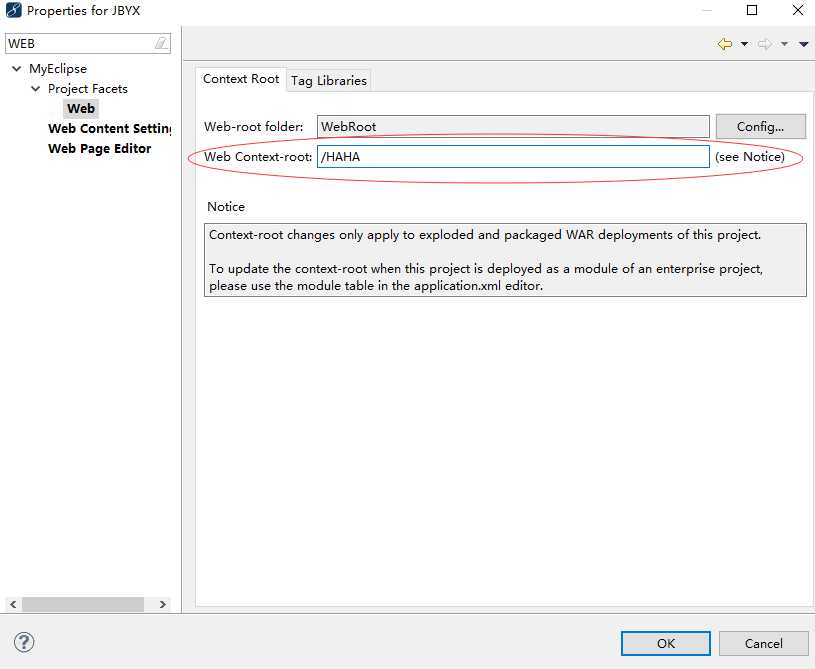The height and width of the screenshot is (669, 815).
Task: Click the help question mark icon
Action: [24, 642]
